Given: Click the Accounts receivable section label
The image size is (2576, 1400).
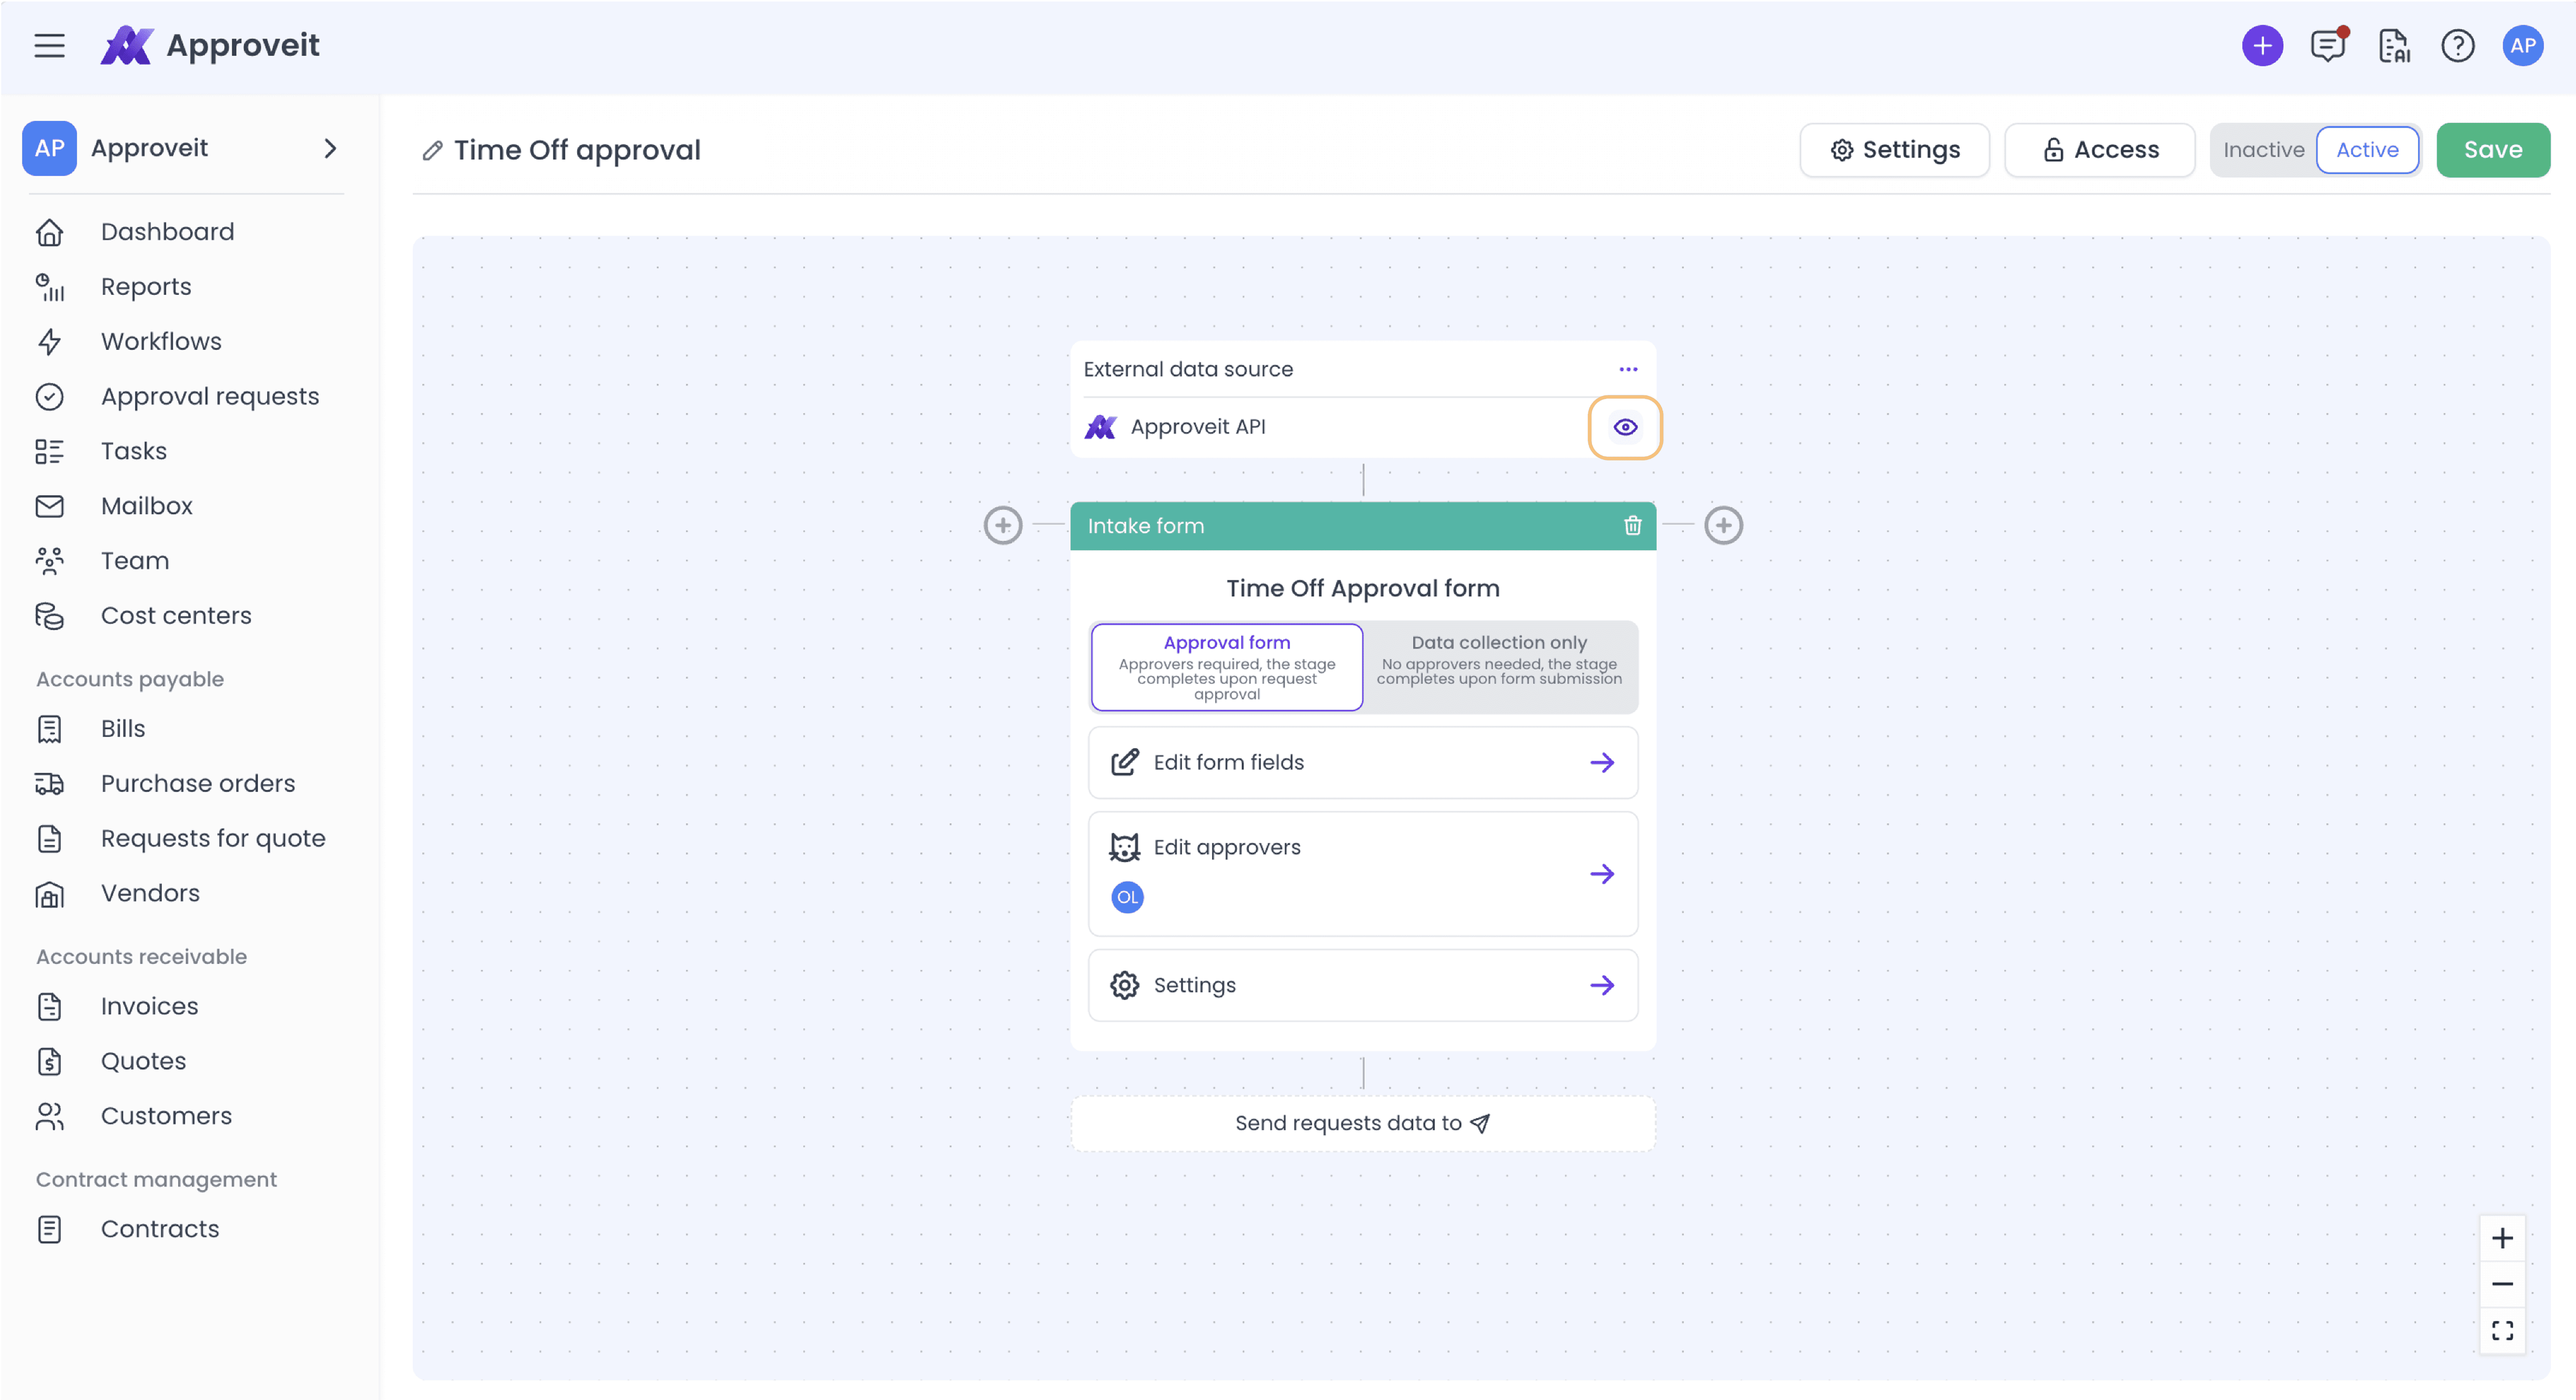Looking at the screenshot, I should (x=141, y=957).
